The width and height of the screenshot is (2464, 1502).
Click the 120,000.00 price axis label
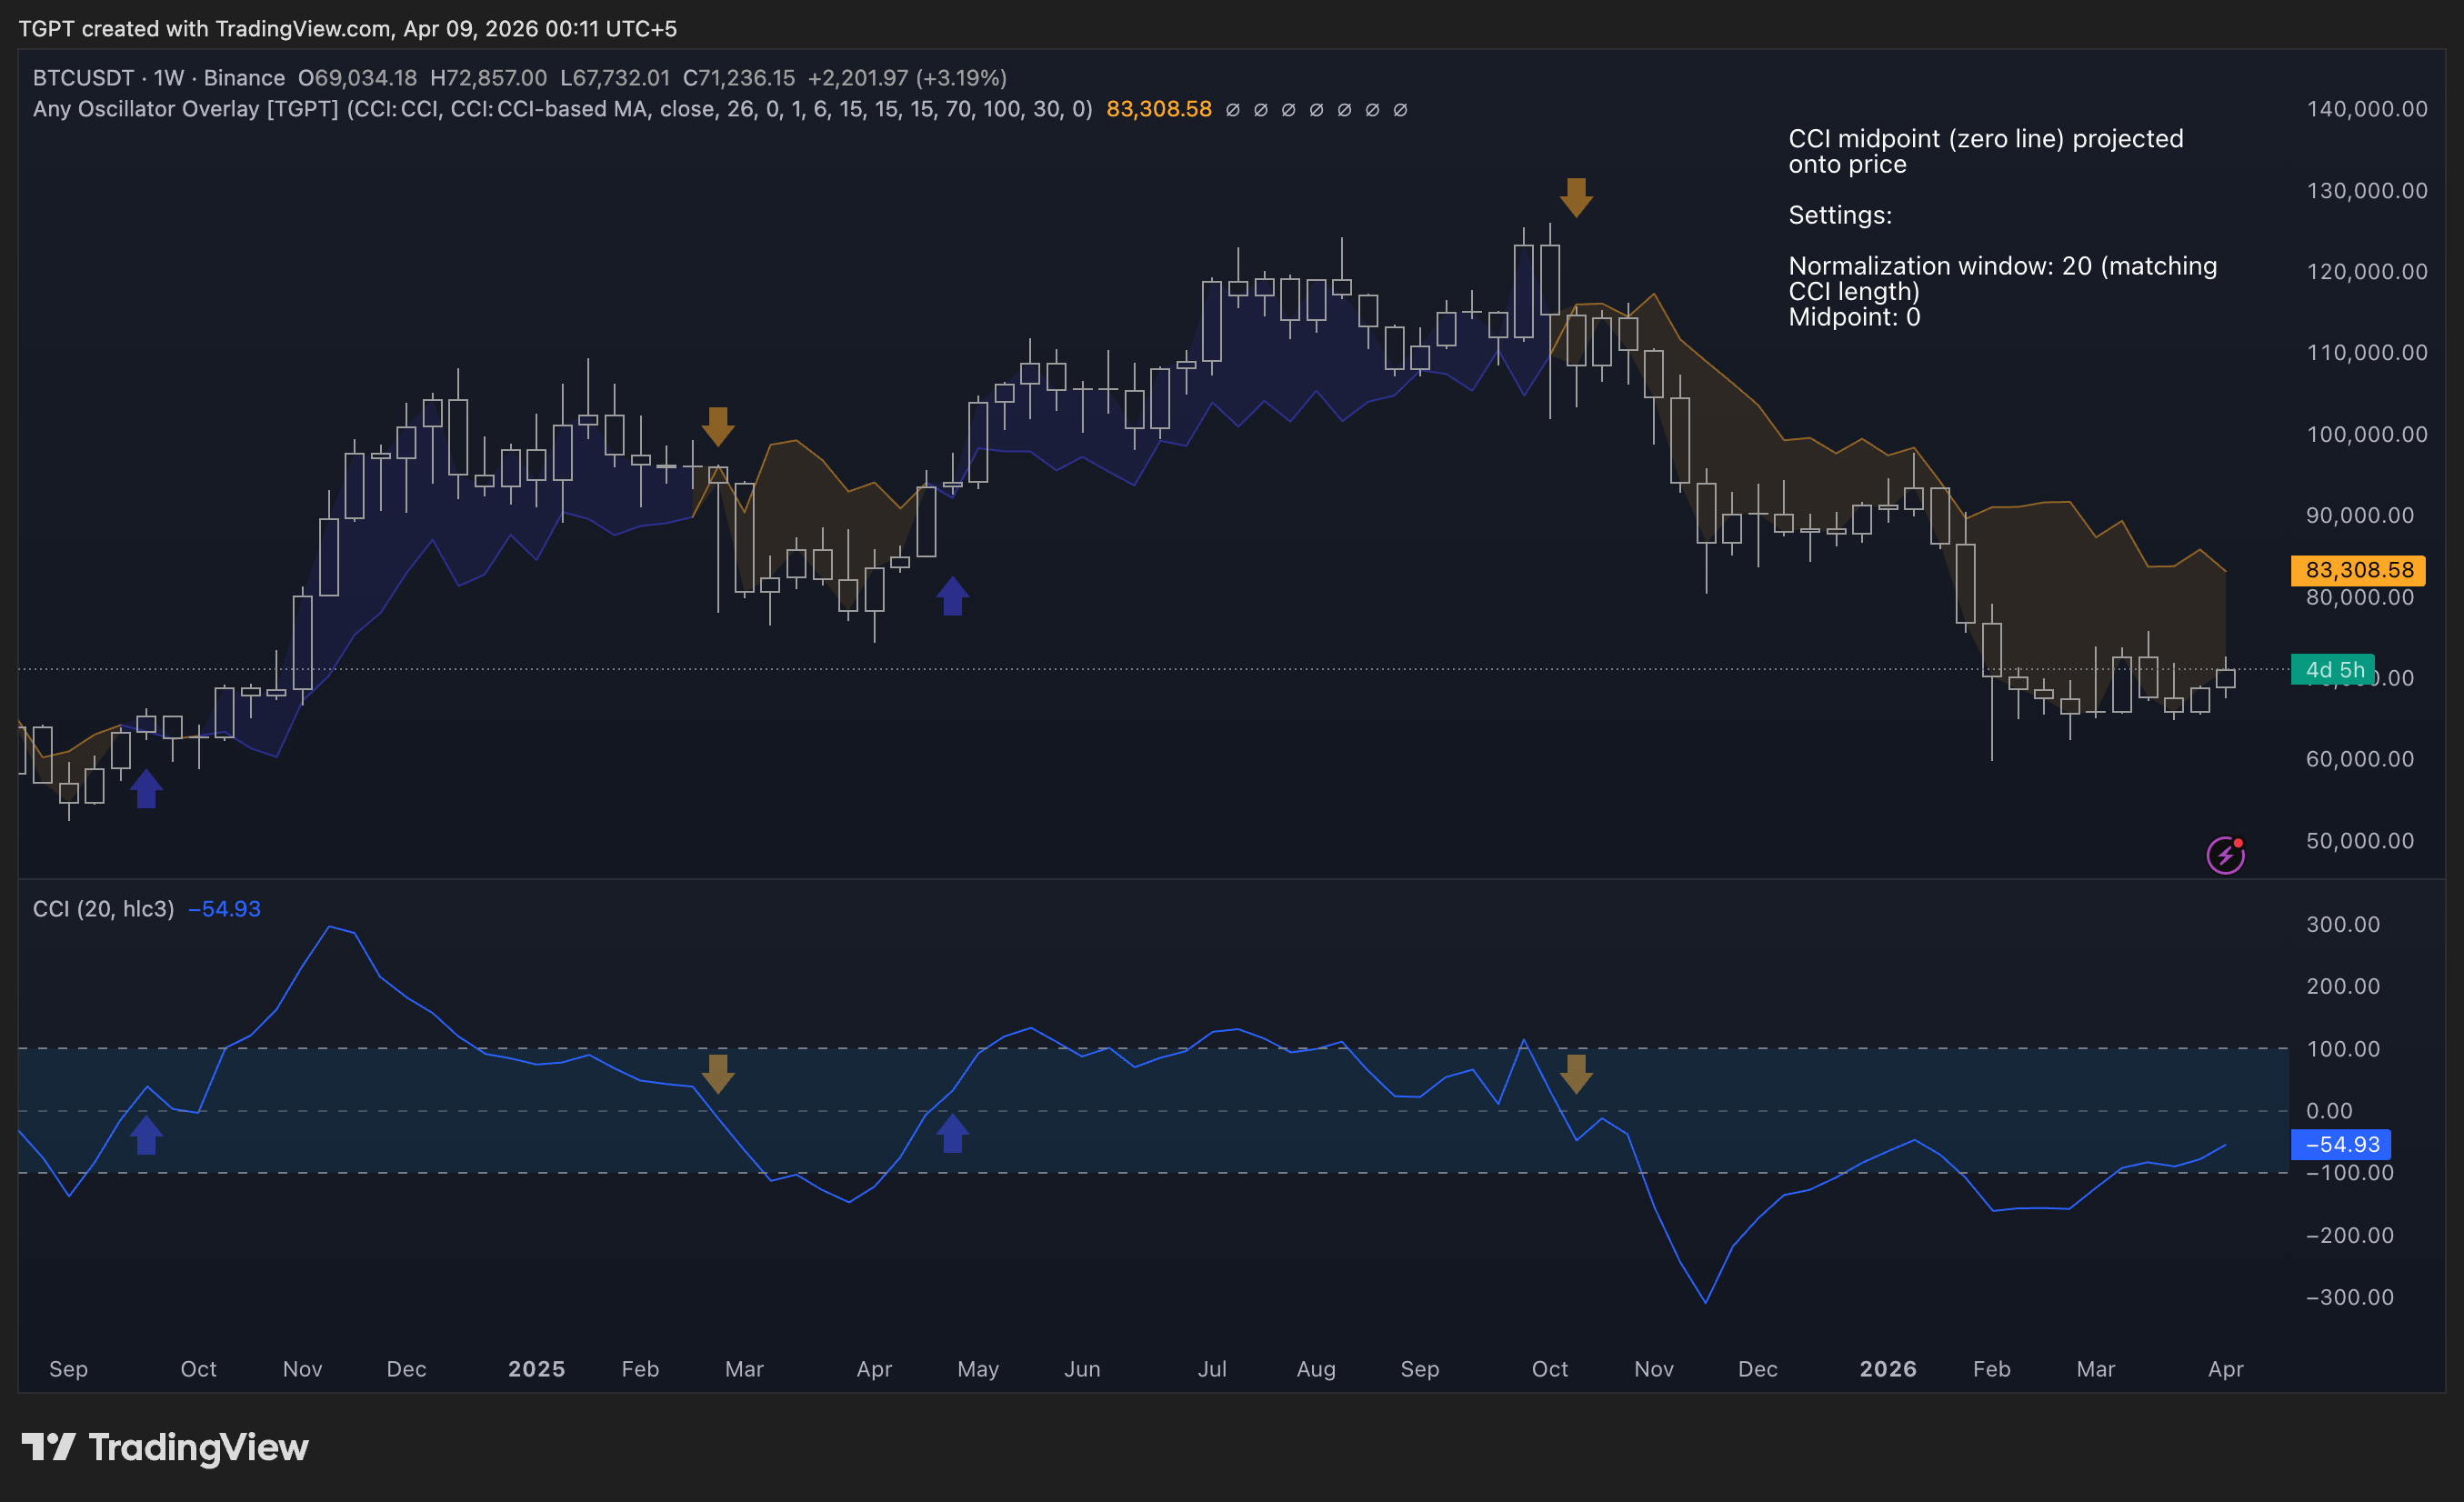pos(2367,272)
